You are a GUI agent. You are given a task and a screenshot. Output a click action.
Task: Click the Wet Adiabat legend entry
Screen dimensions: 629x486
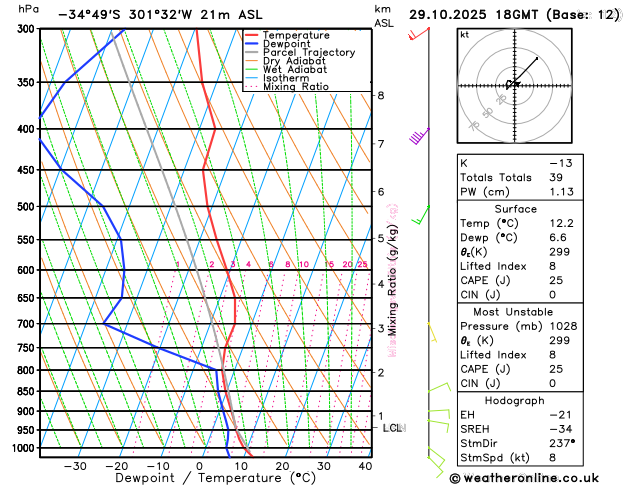286,69
